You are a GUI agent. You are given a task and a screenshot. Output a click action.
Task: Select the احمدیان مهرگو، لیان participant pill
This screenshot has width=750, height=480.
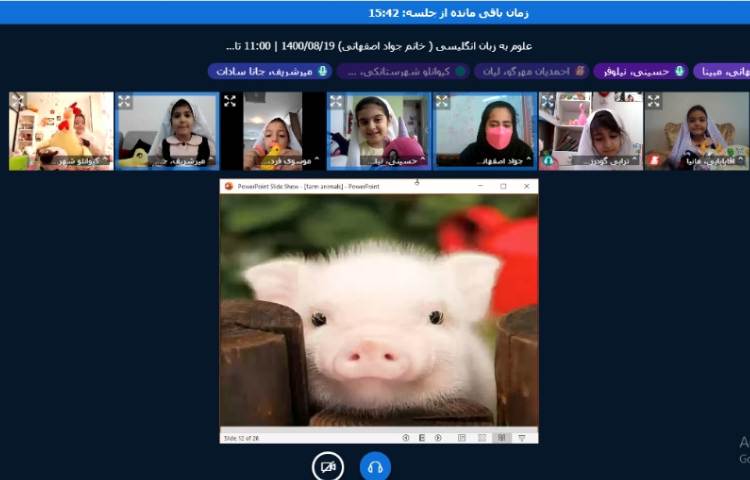point(531,71)
